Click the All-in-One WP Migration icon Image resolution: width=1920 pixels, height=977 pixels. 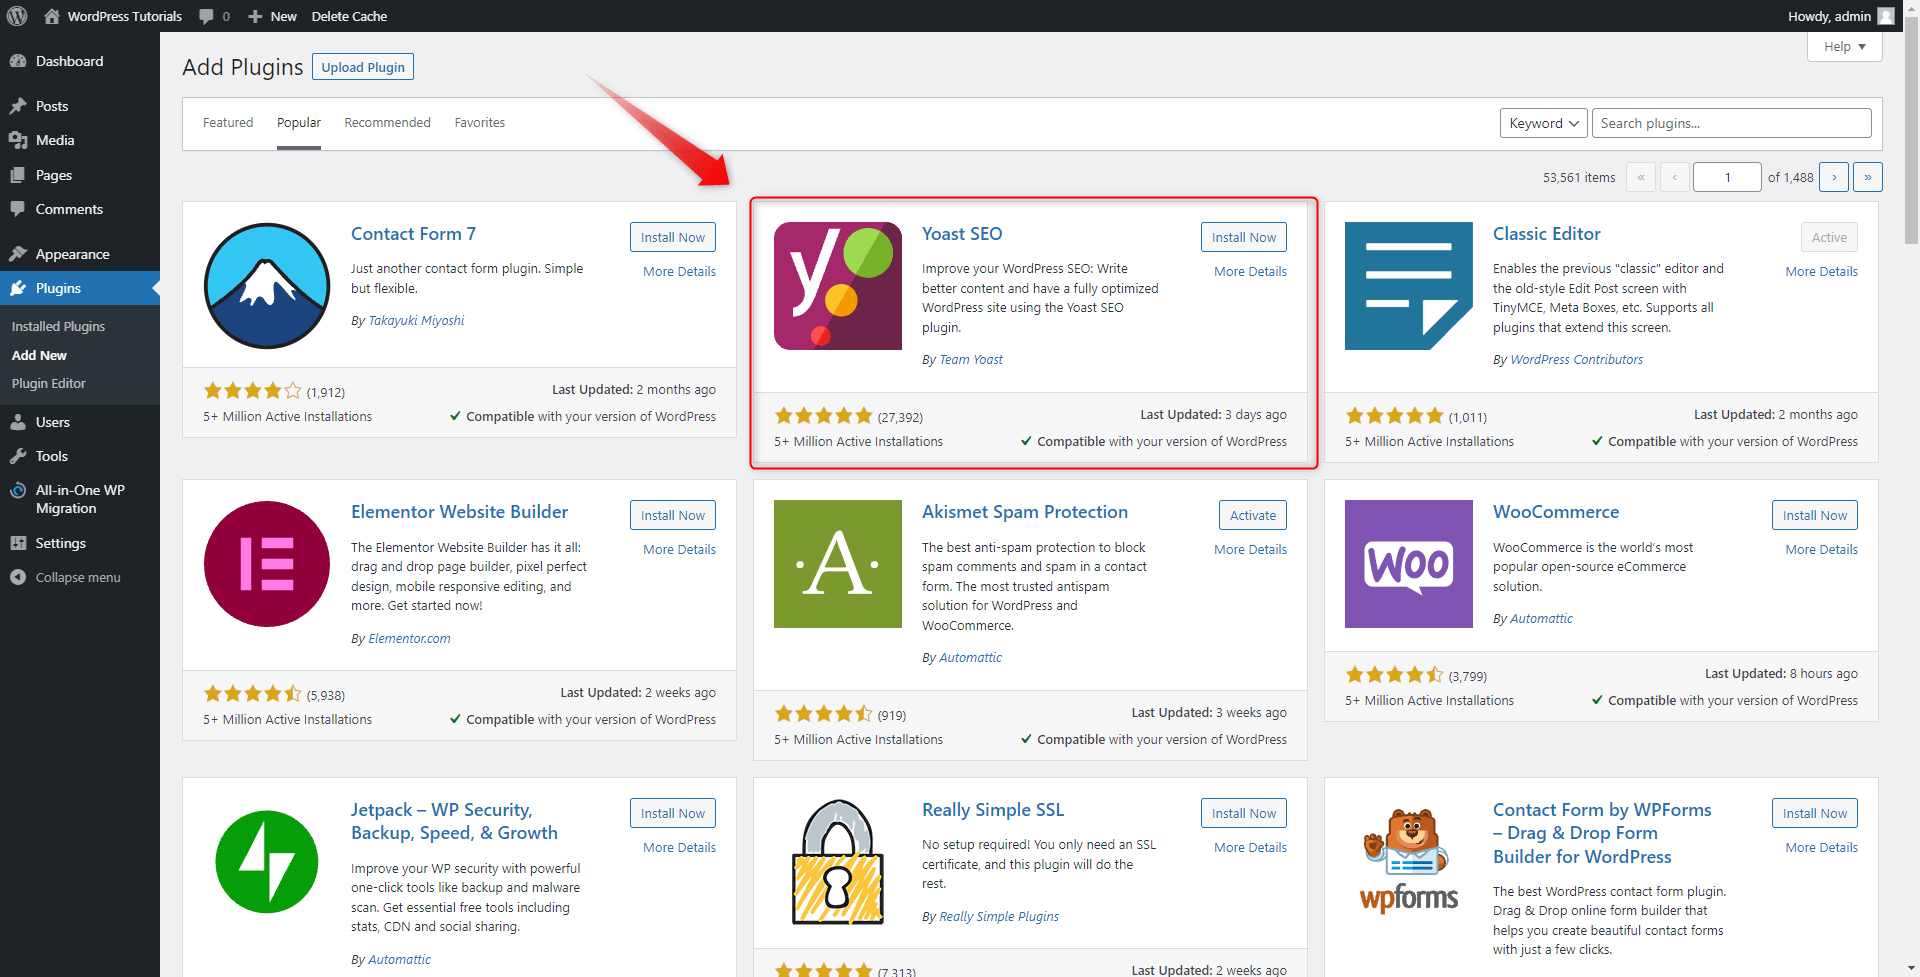coord(18,490)
